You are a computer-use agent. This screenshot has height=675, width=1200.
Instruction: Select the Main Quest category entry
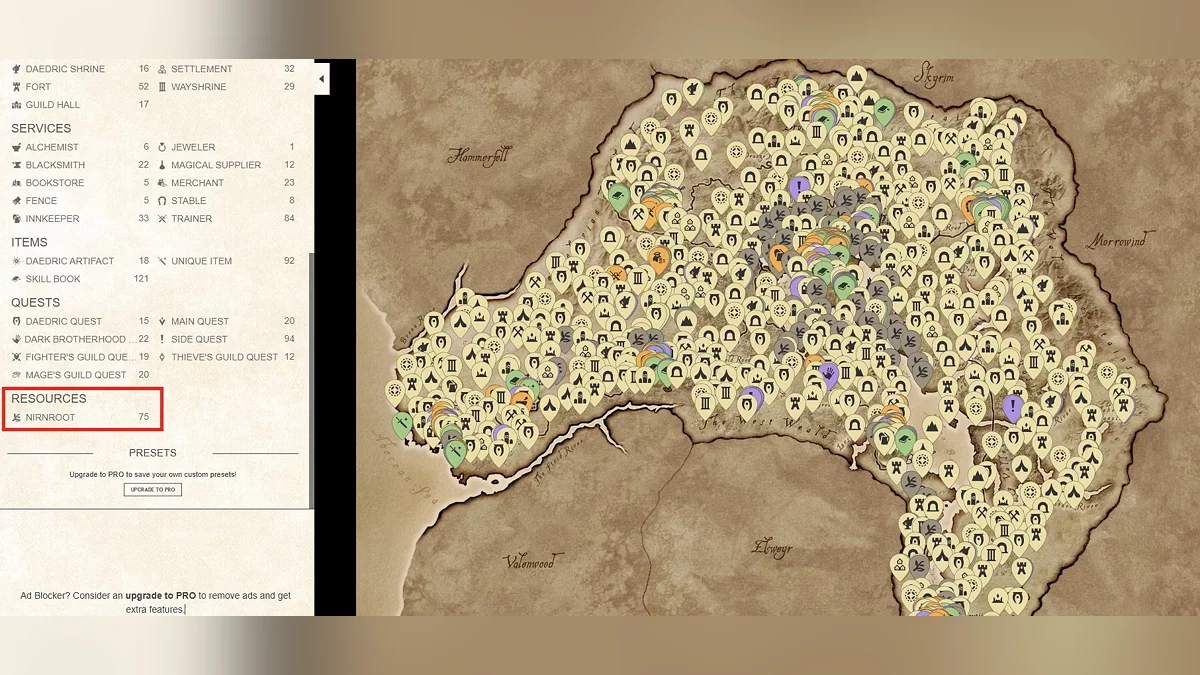point(199,321)
